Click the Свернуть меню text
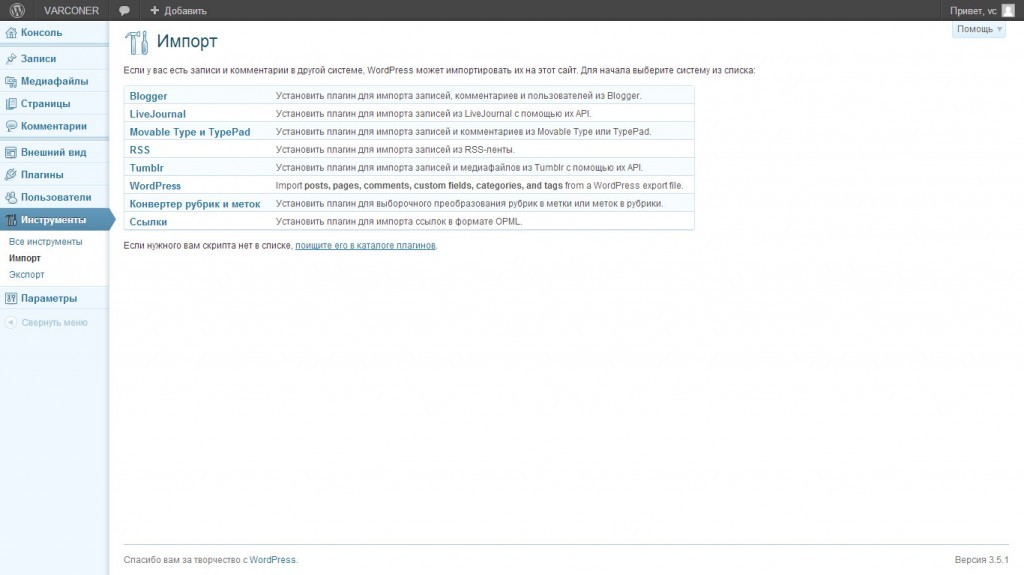 54,323
